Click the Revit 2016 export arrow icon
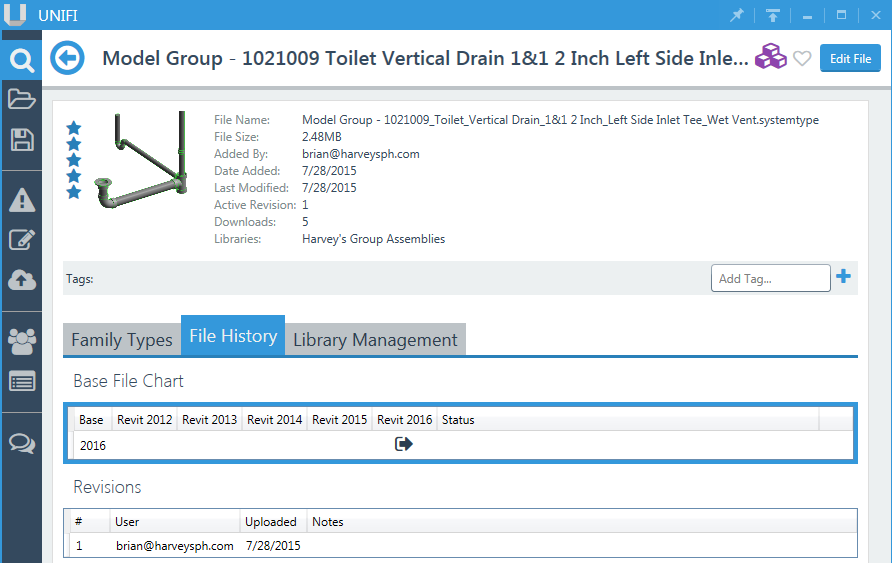Viewport: 892px width, 563px height. pyautogui.click(x=403, y=444)
